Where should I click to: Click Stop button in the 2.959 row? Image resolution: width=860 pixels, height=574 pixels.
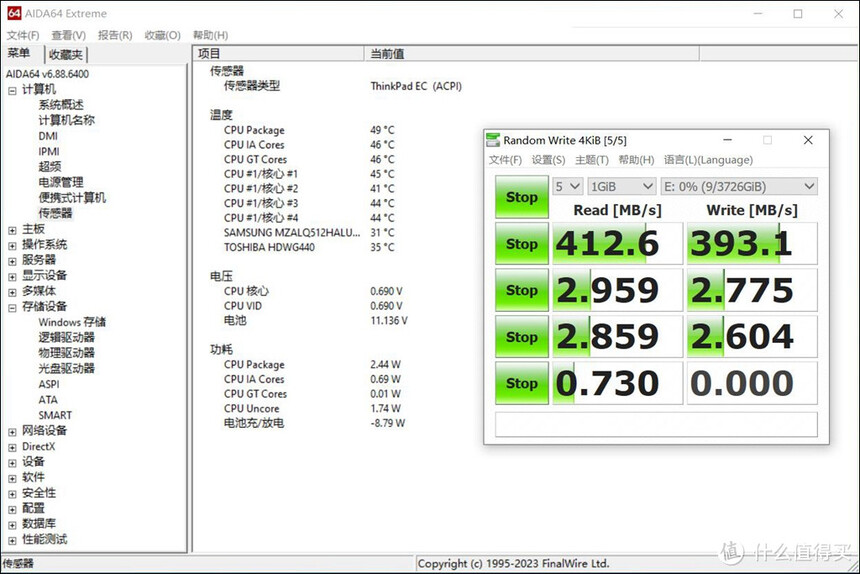point(522,290)
